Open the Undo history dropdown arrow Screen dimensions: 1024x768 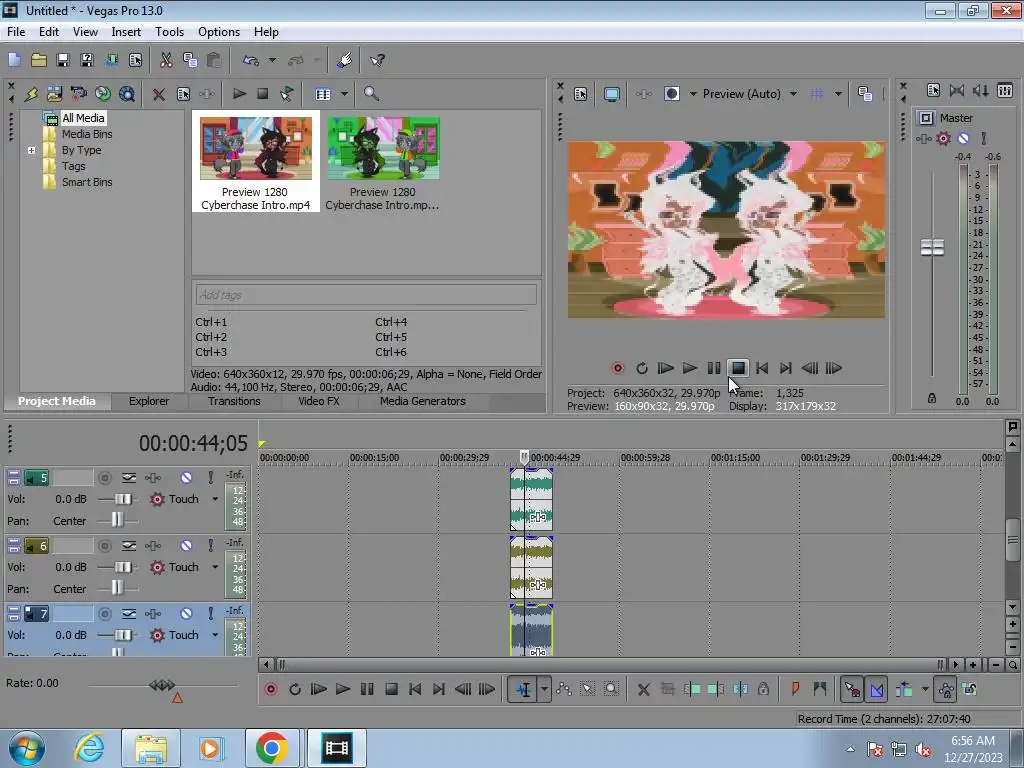coord(272,60)
